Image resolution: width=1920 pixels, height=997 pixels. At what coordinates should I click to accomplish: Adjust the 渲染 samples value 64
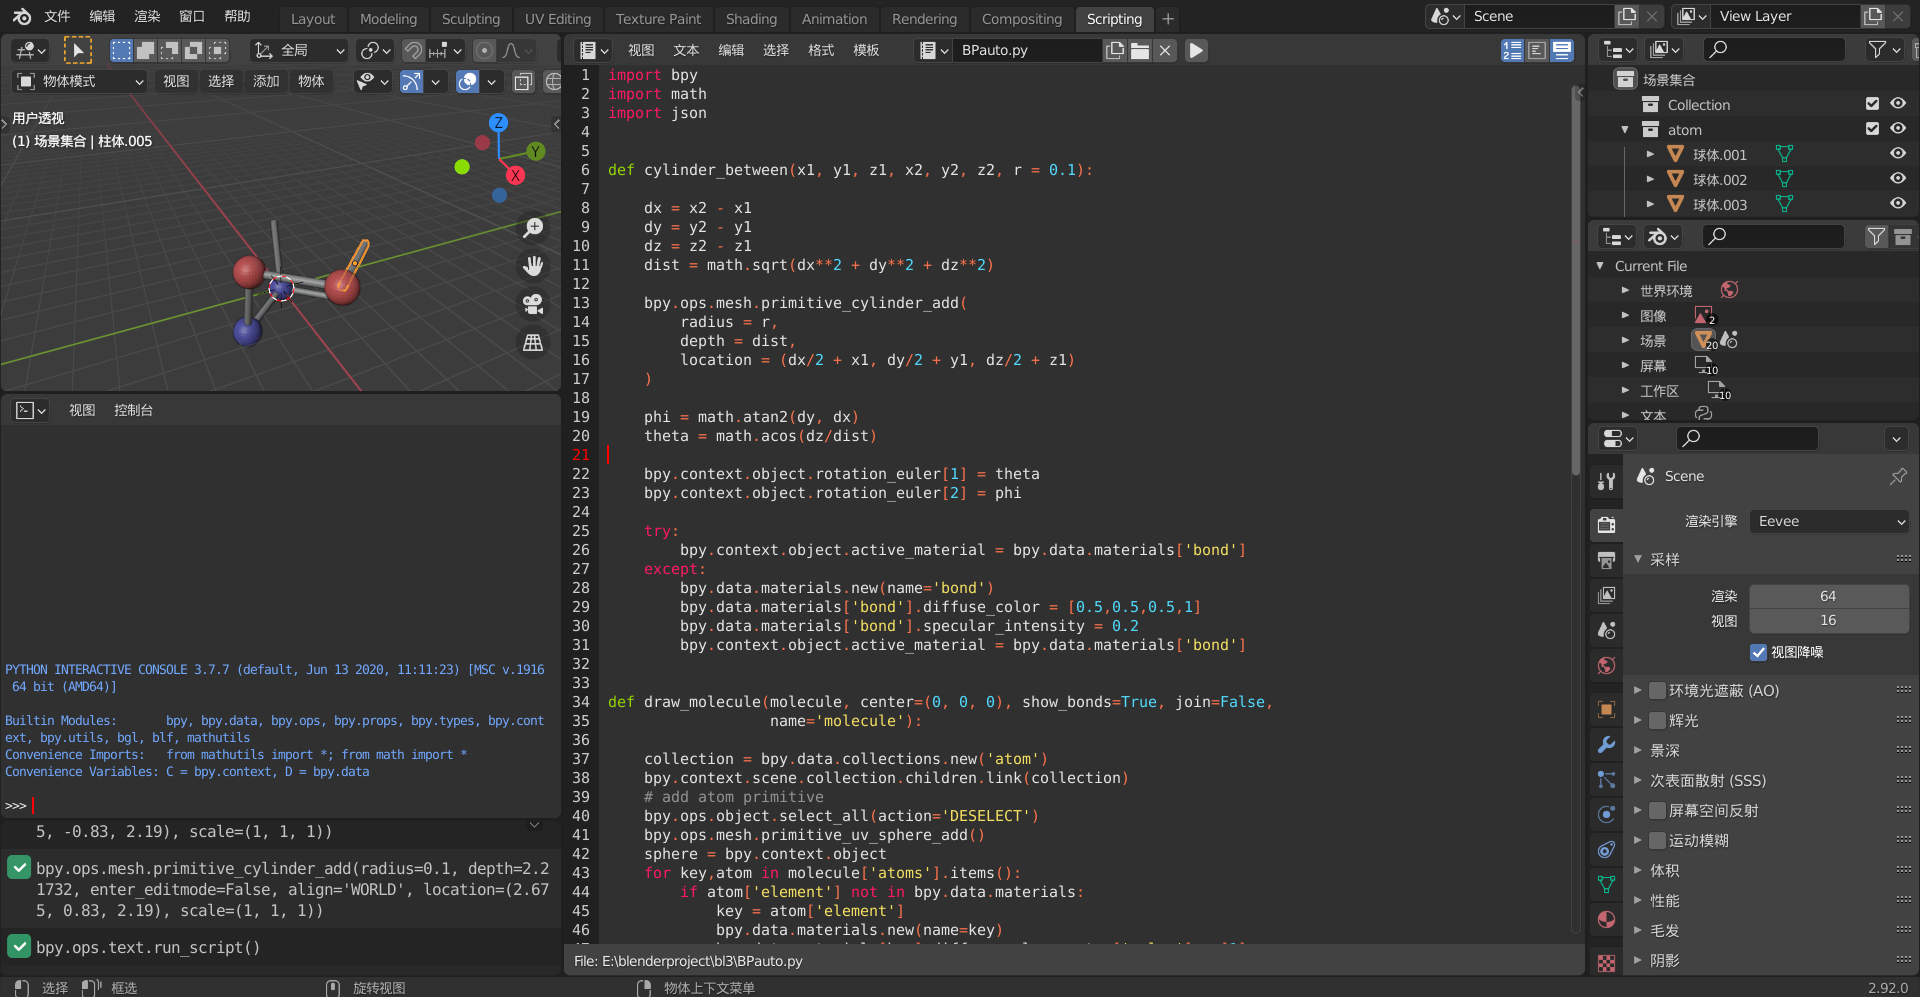point(1828,596)
